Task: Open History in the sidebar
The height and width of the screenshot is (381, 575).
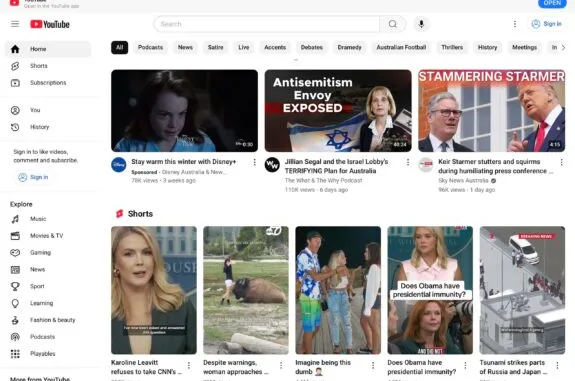Action: (48, 127)
